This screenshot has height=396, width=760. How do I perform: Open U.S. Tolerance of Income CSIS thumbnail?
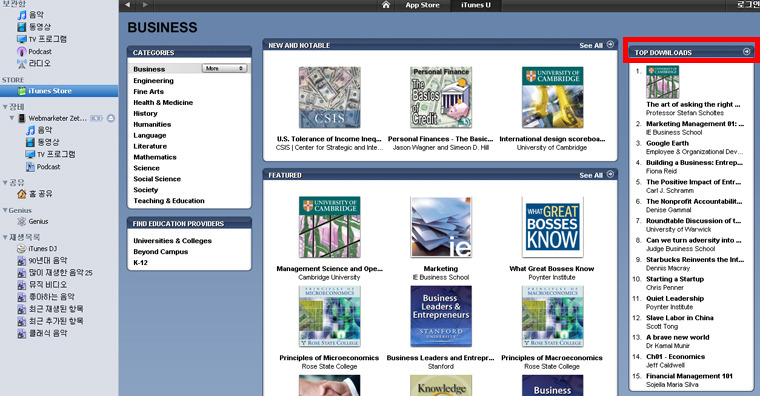click(329, 97)
